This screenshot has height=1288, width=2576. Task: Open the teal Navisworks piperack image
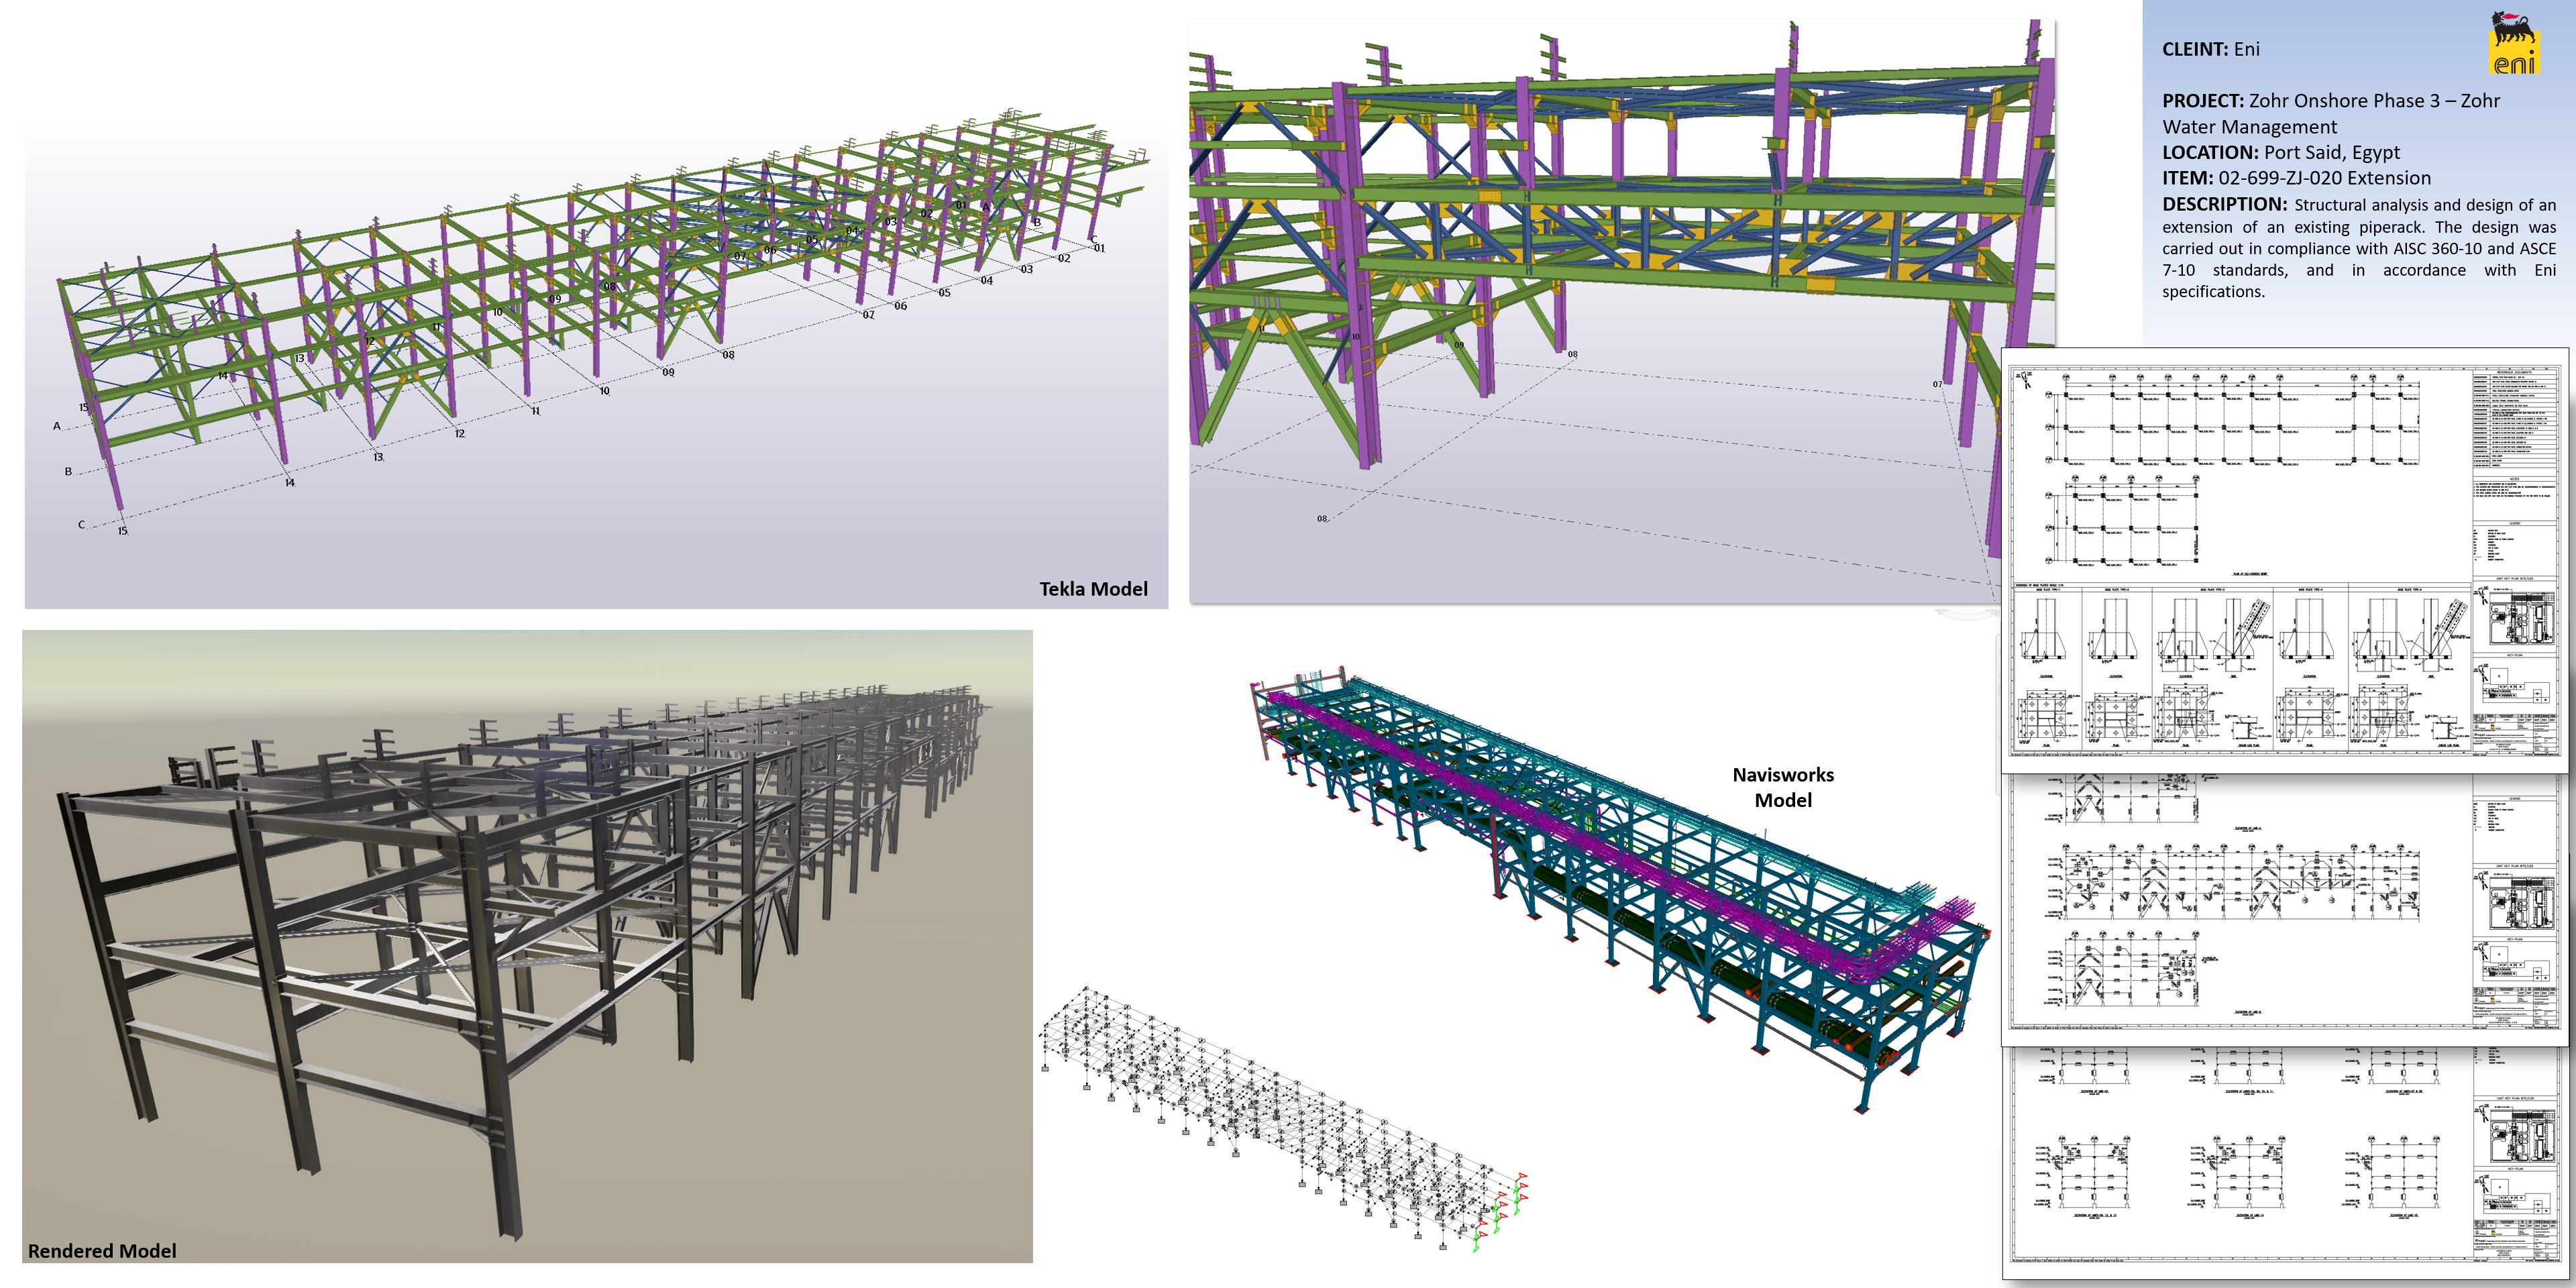(1620, 890)
